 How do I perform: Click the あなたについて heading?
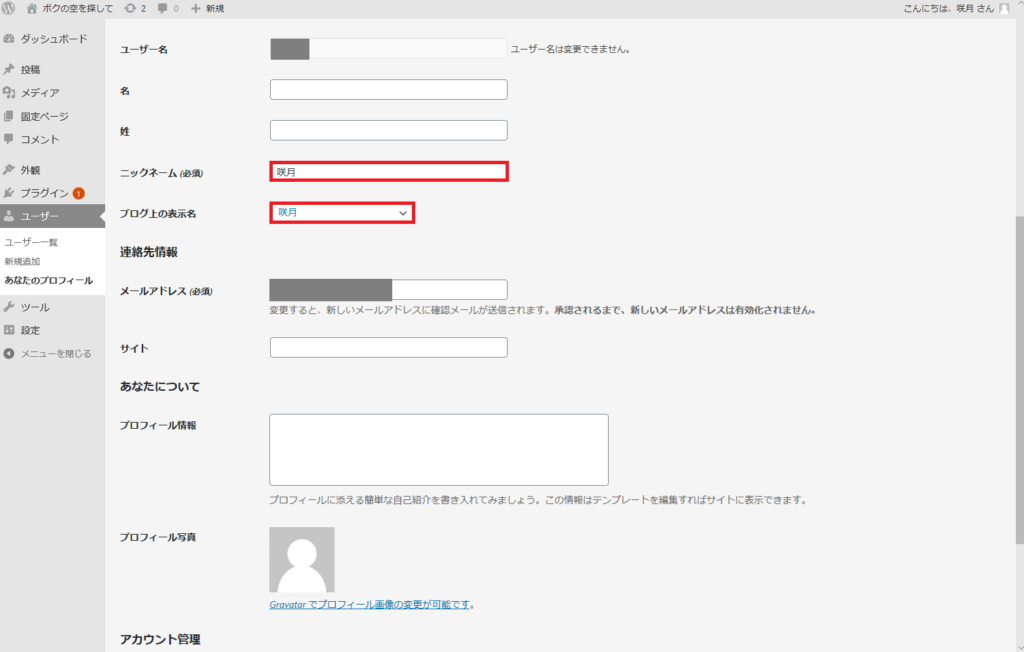point(160,387)
